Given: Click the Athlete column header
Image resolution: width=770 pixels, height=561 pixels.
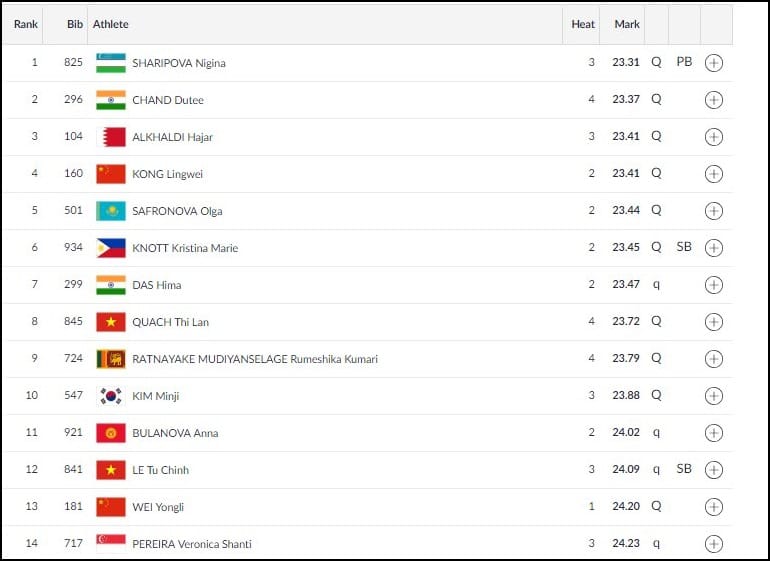Looking at the screenshot, I should tap(110, 24).
